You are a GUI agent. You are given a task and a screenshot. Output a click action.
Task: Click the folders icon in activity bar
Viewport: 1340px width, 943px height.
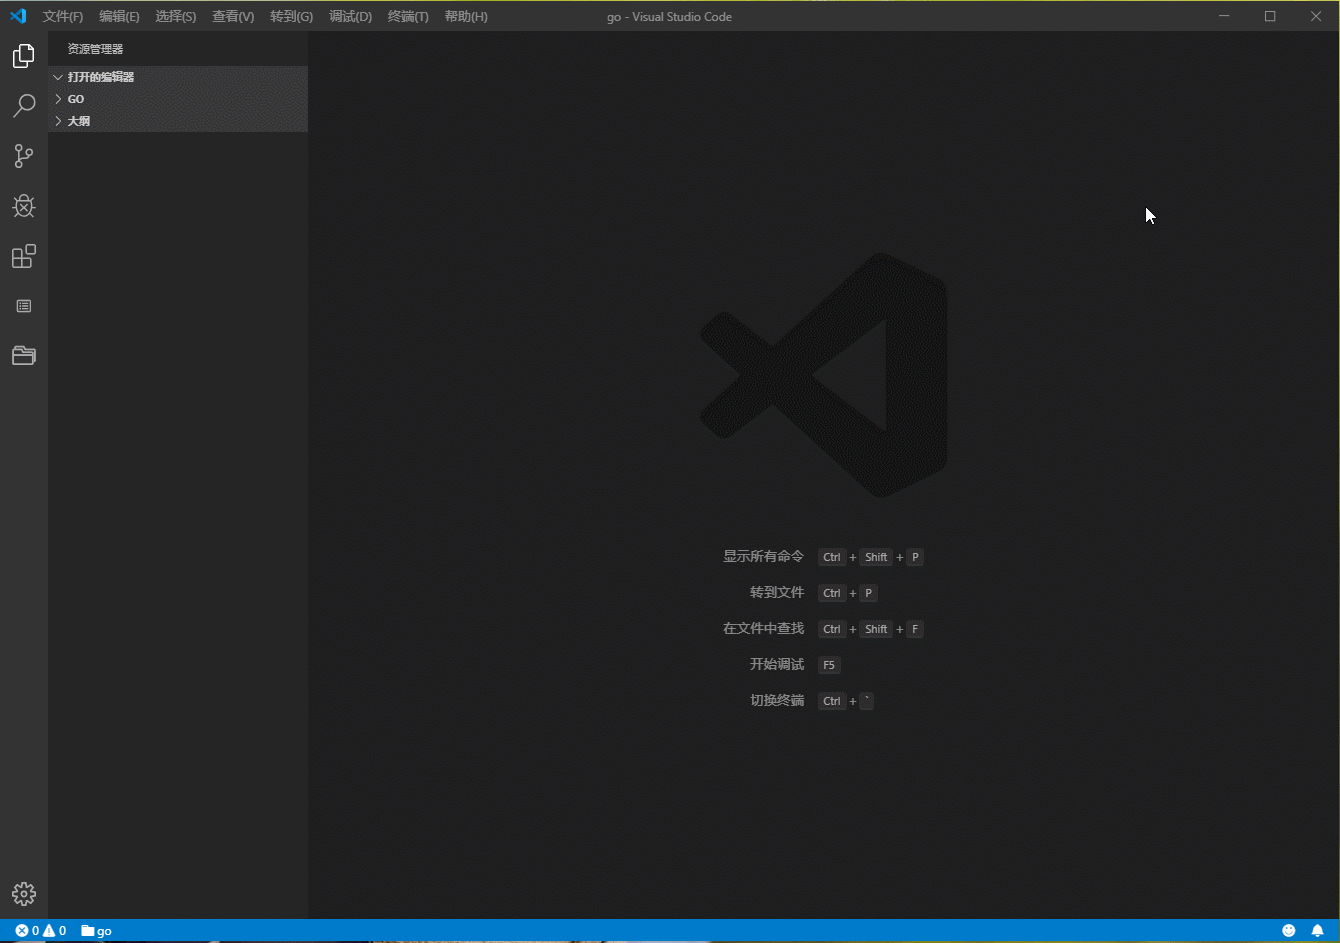[24, 355]
